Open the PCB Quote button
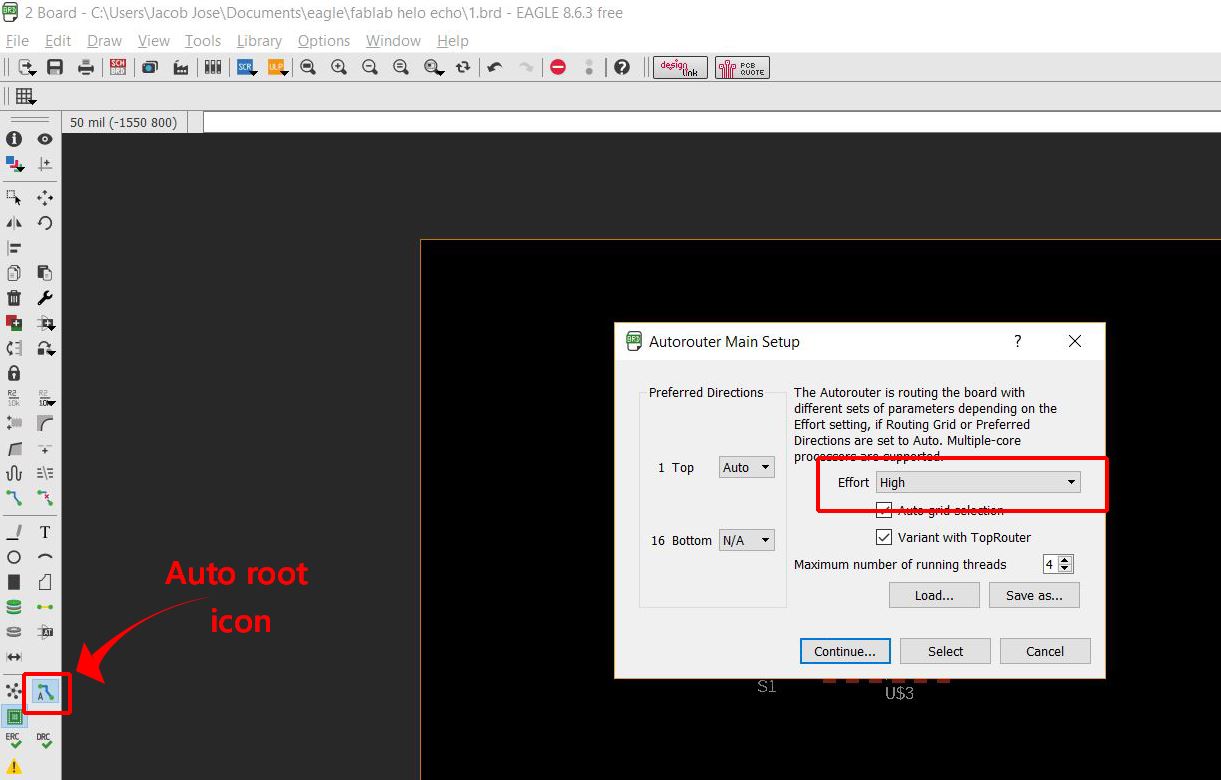 coord(742,67)
